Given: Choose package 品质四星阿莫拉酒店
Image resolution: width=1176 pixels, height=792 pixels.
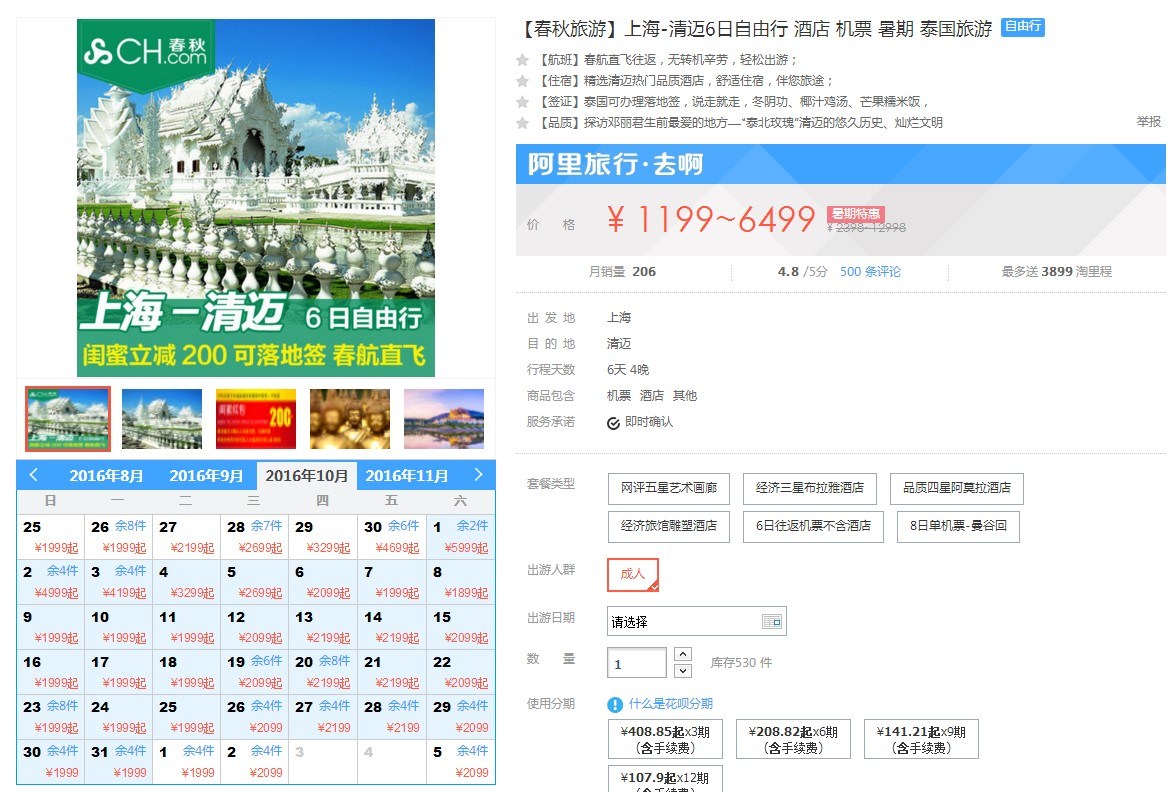Looking at the screenshot, I should click(956, 488).
